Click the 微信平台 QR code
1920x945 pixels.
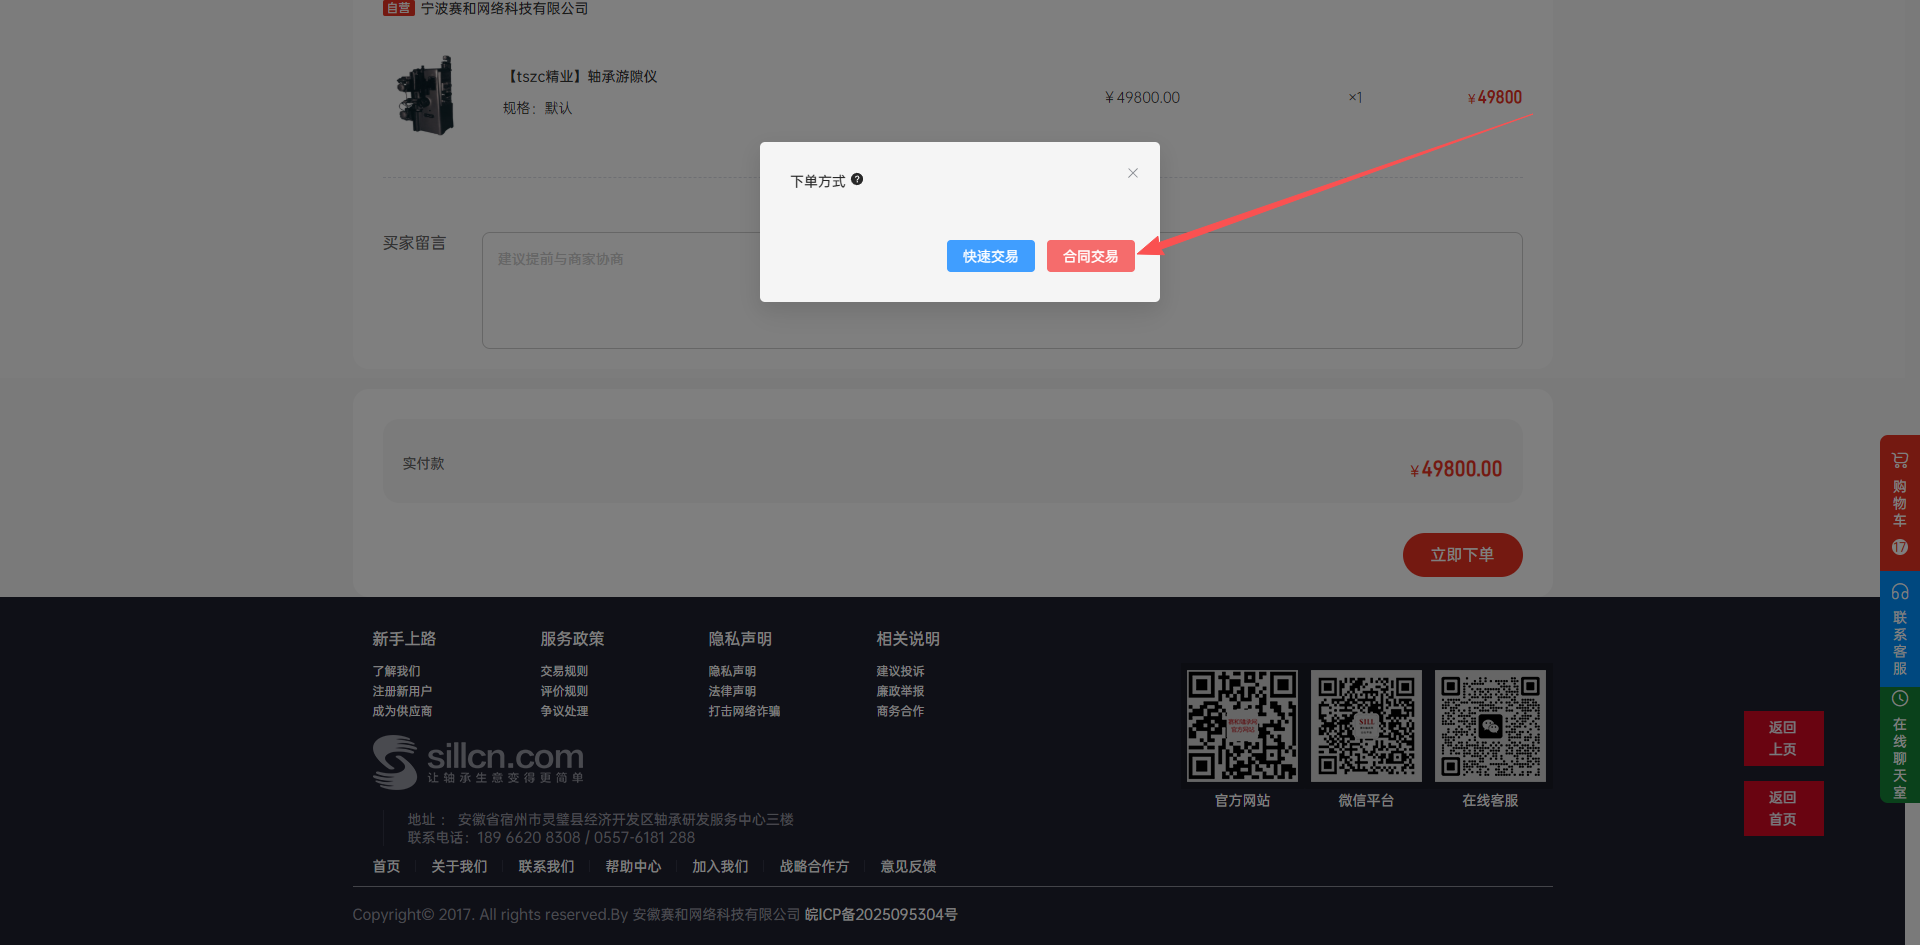point(1366,725)
